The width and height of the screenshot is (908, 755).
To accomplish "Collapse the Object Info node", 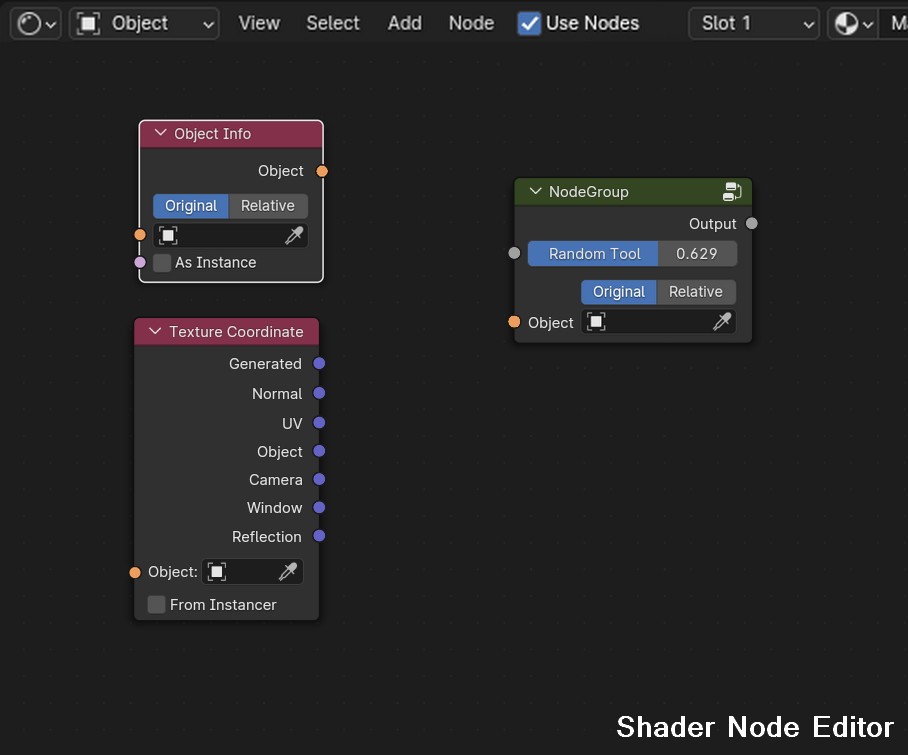I will 160,133.
